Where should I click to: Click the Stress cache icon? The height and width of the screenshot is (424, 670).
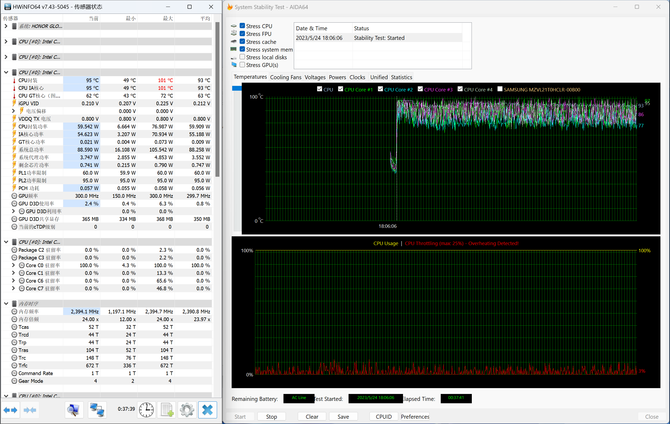(234, 41)
